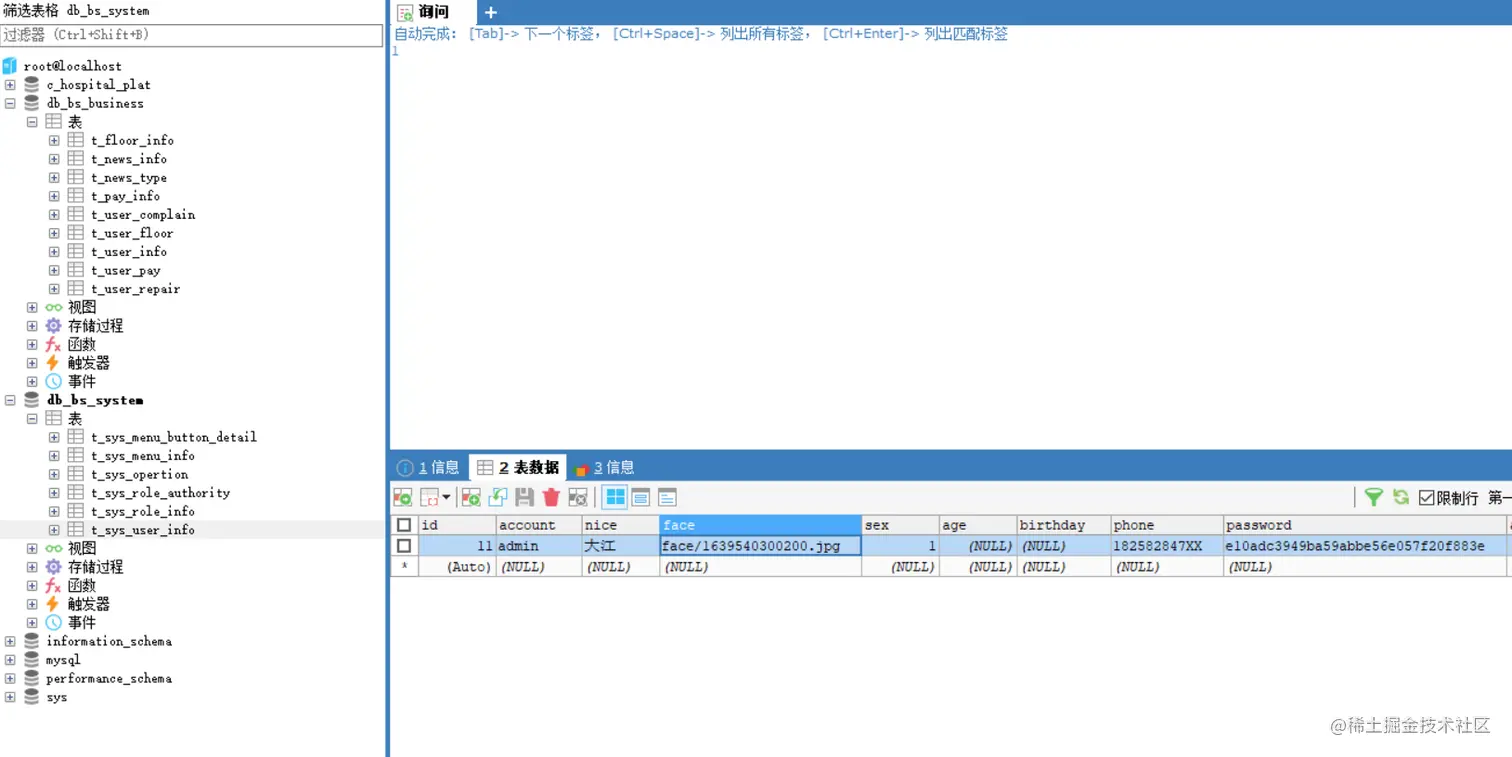Viewport: 1512px width, 757px height.
Task: Click the filter input field in object browser
Action: point(191,35)
